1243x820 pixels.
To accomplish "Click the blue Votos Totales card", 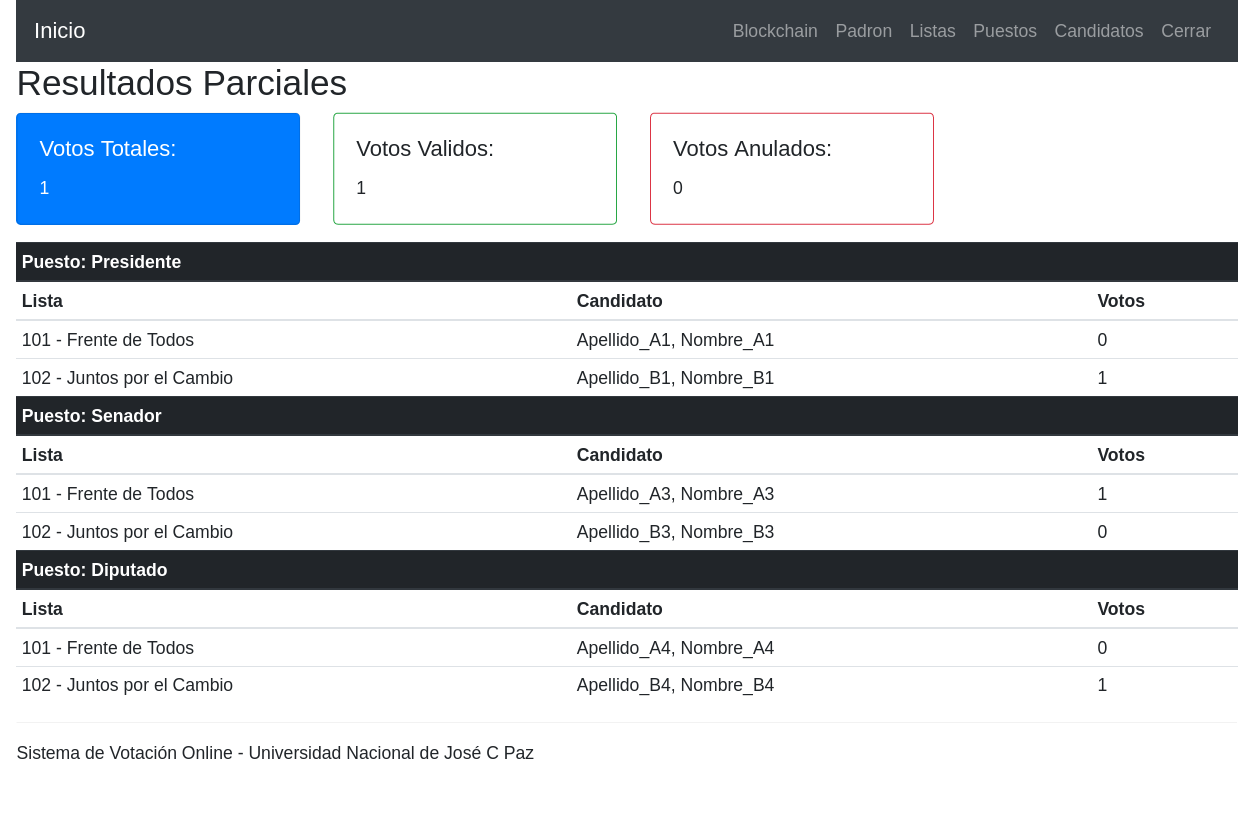I will pyautogui.click(x=158, y=169).
